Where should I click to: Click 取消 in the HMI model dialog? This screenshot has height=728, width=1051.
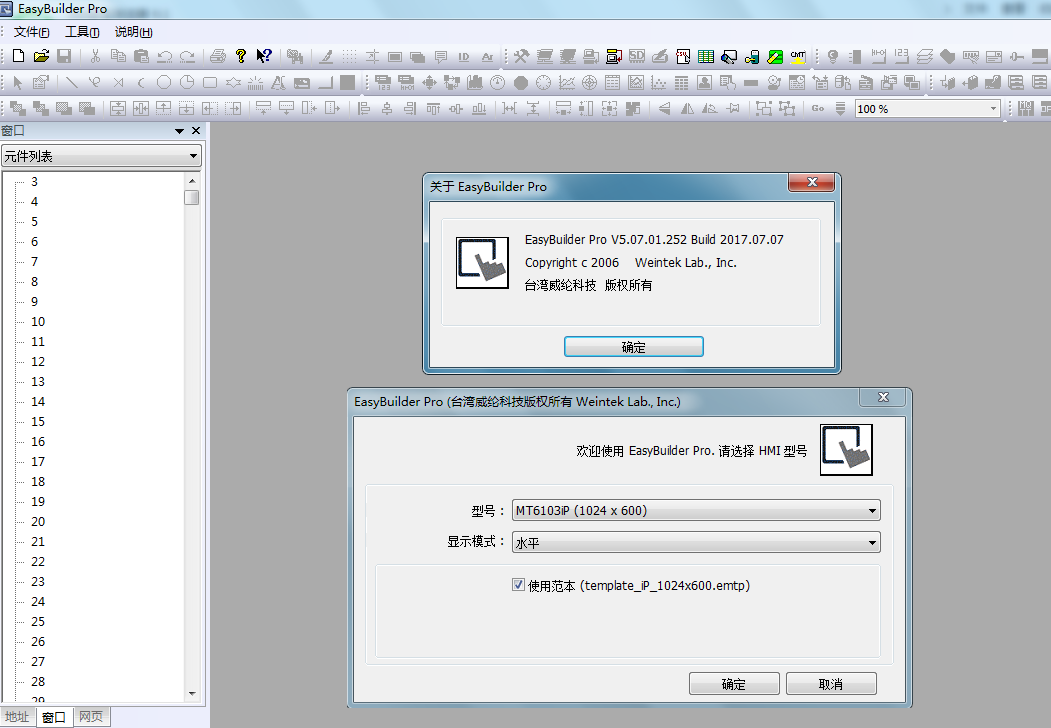830,684
